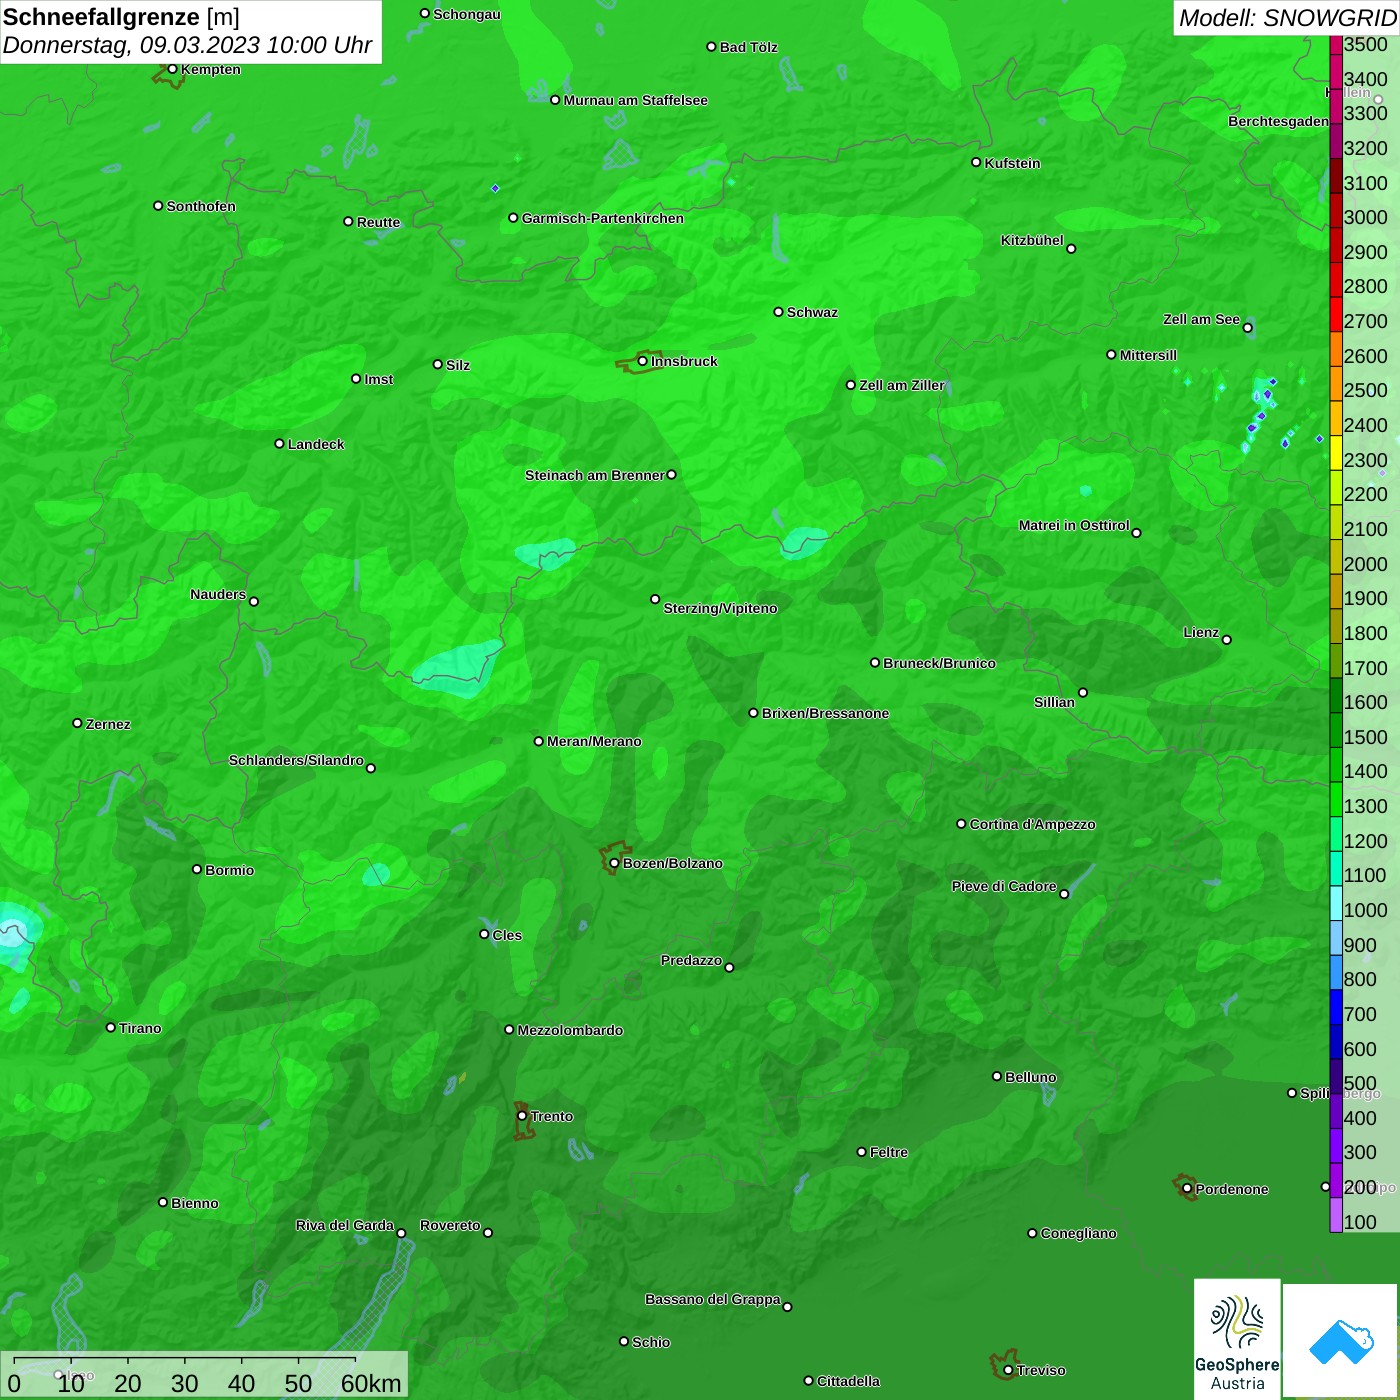Click the Riva del Garda label

pyautogui.click(x=345, y=1225)
